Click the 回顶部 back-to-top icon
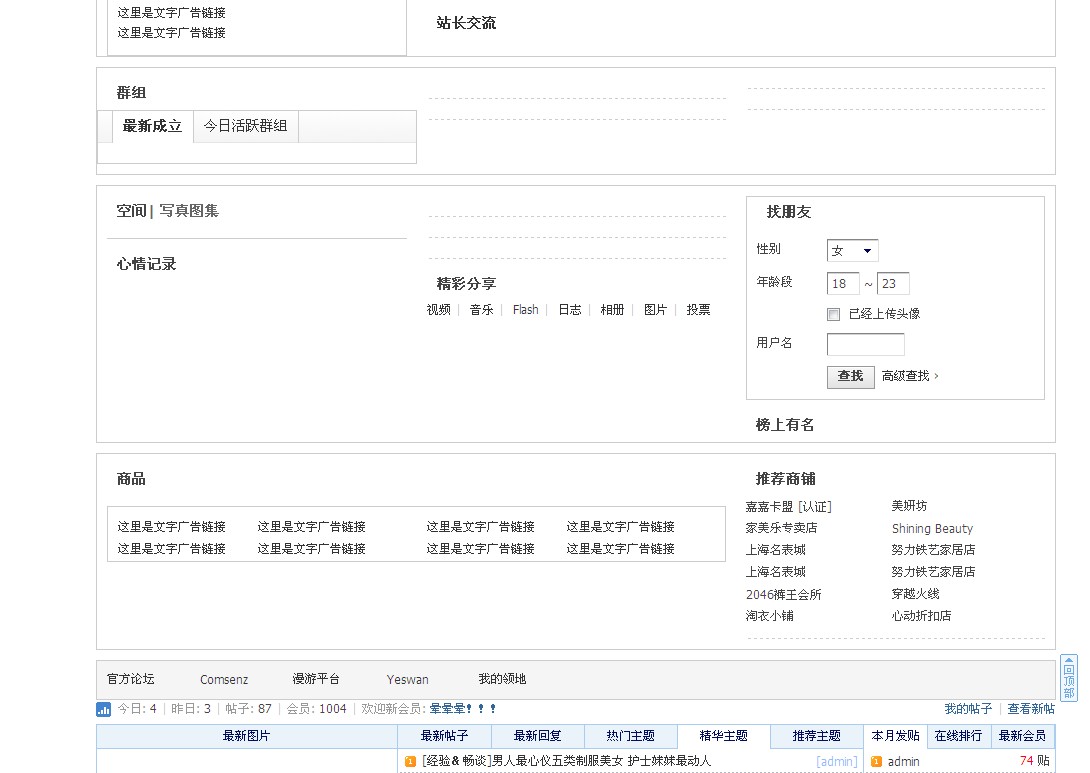 [x=1070, y=679]
